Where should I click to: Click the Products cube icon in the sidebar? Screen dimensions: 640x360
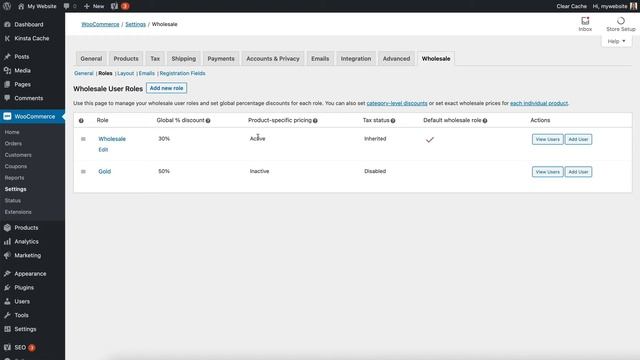[x=7, y=228]
